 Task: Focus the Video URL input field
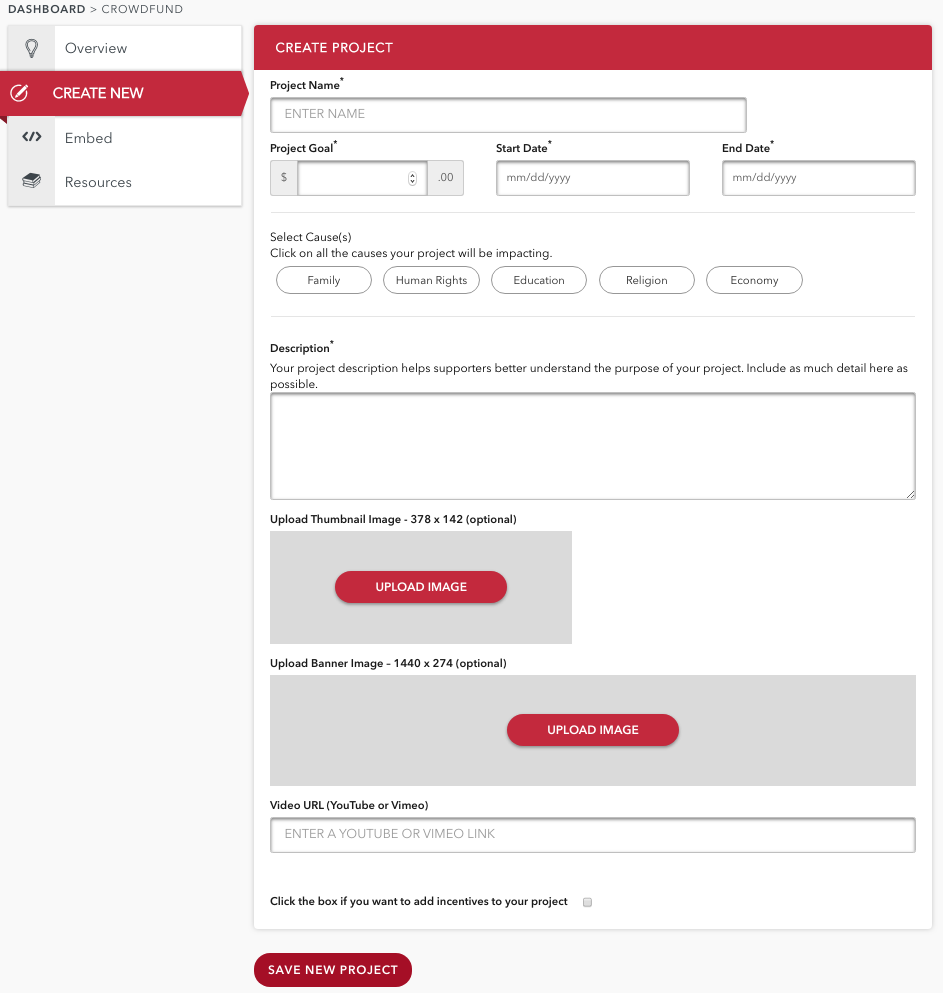tap(592, 834)
